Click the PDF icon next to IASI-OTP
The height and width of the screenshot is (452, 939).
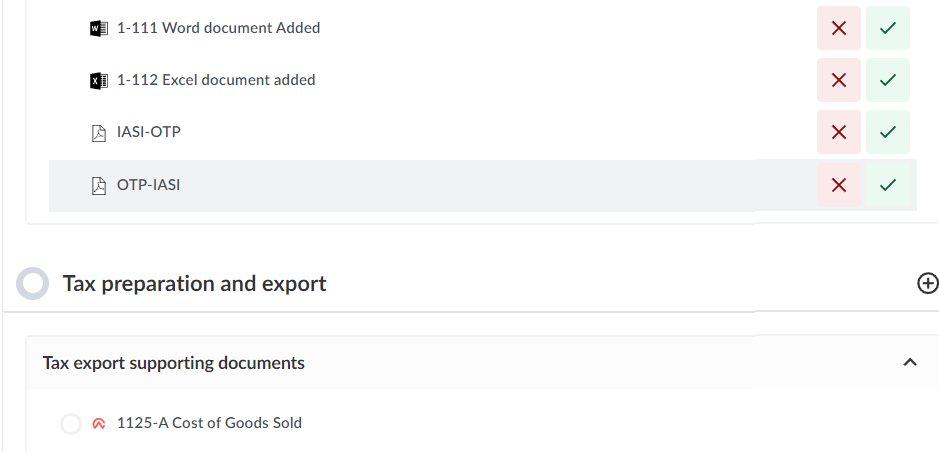(98, 132)
